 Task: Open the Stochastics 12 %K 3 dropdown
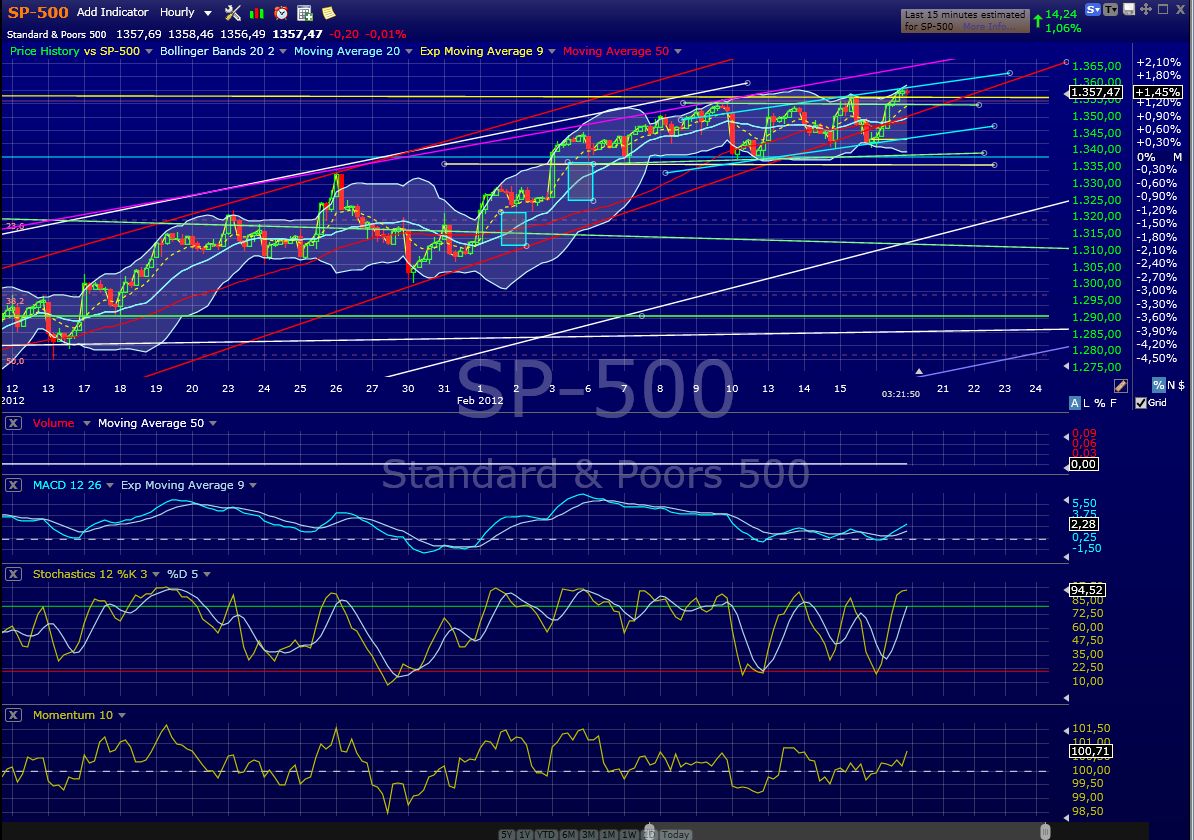coord(156,574)
